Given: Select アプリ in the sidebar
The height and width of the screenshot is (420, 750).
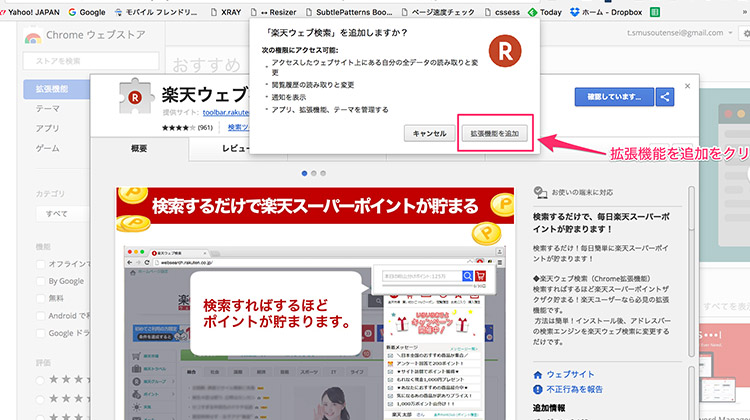Looking at the screenshot, I should coord(47,128).
